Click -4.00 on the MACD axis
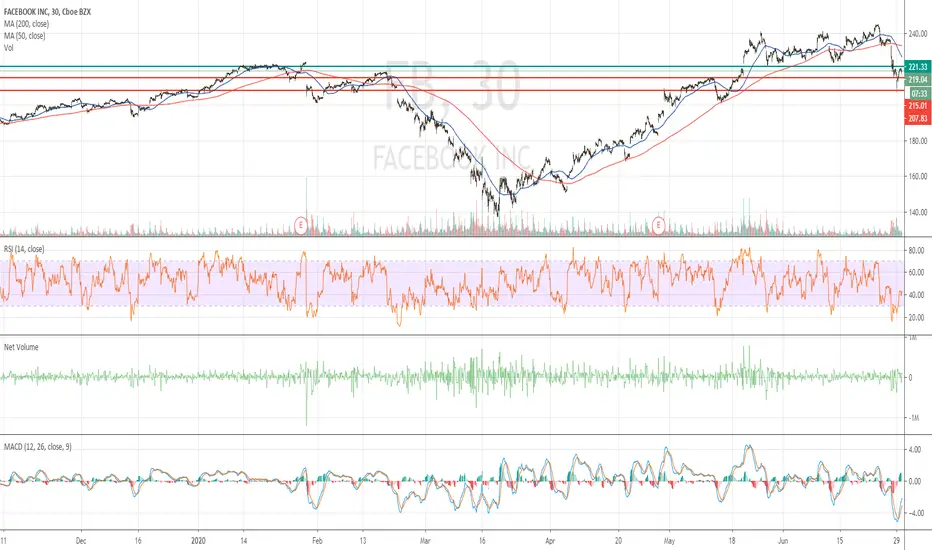The width and height of the screenshot is (932, 550). (914, 513)
